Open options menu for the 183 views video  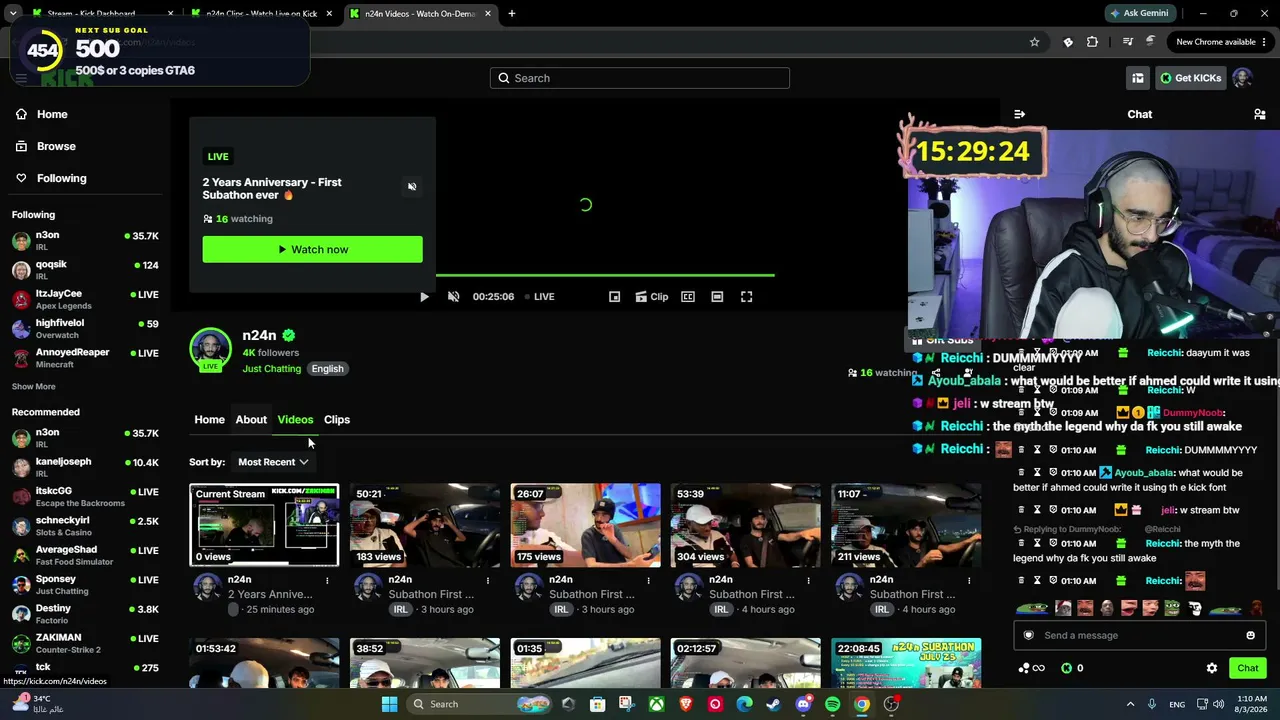(488, 580)
